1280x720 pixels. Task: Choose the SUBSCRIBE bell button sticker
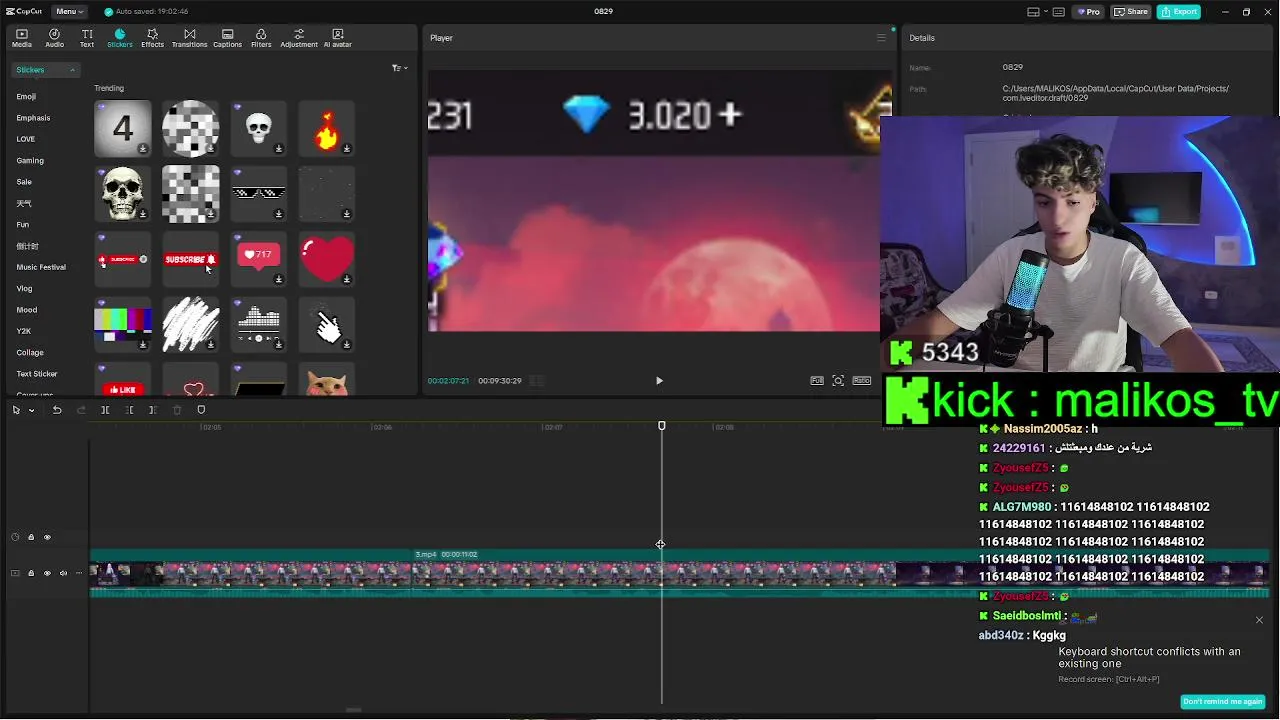click(x=190, y=259)
